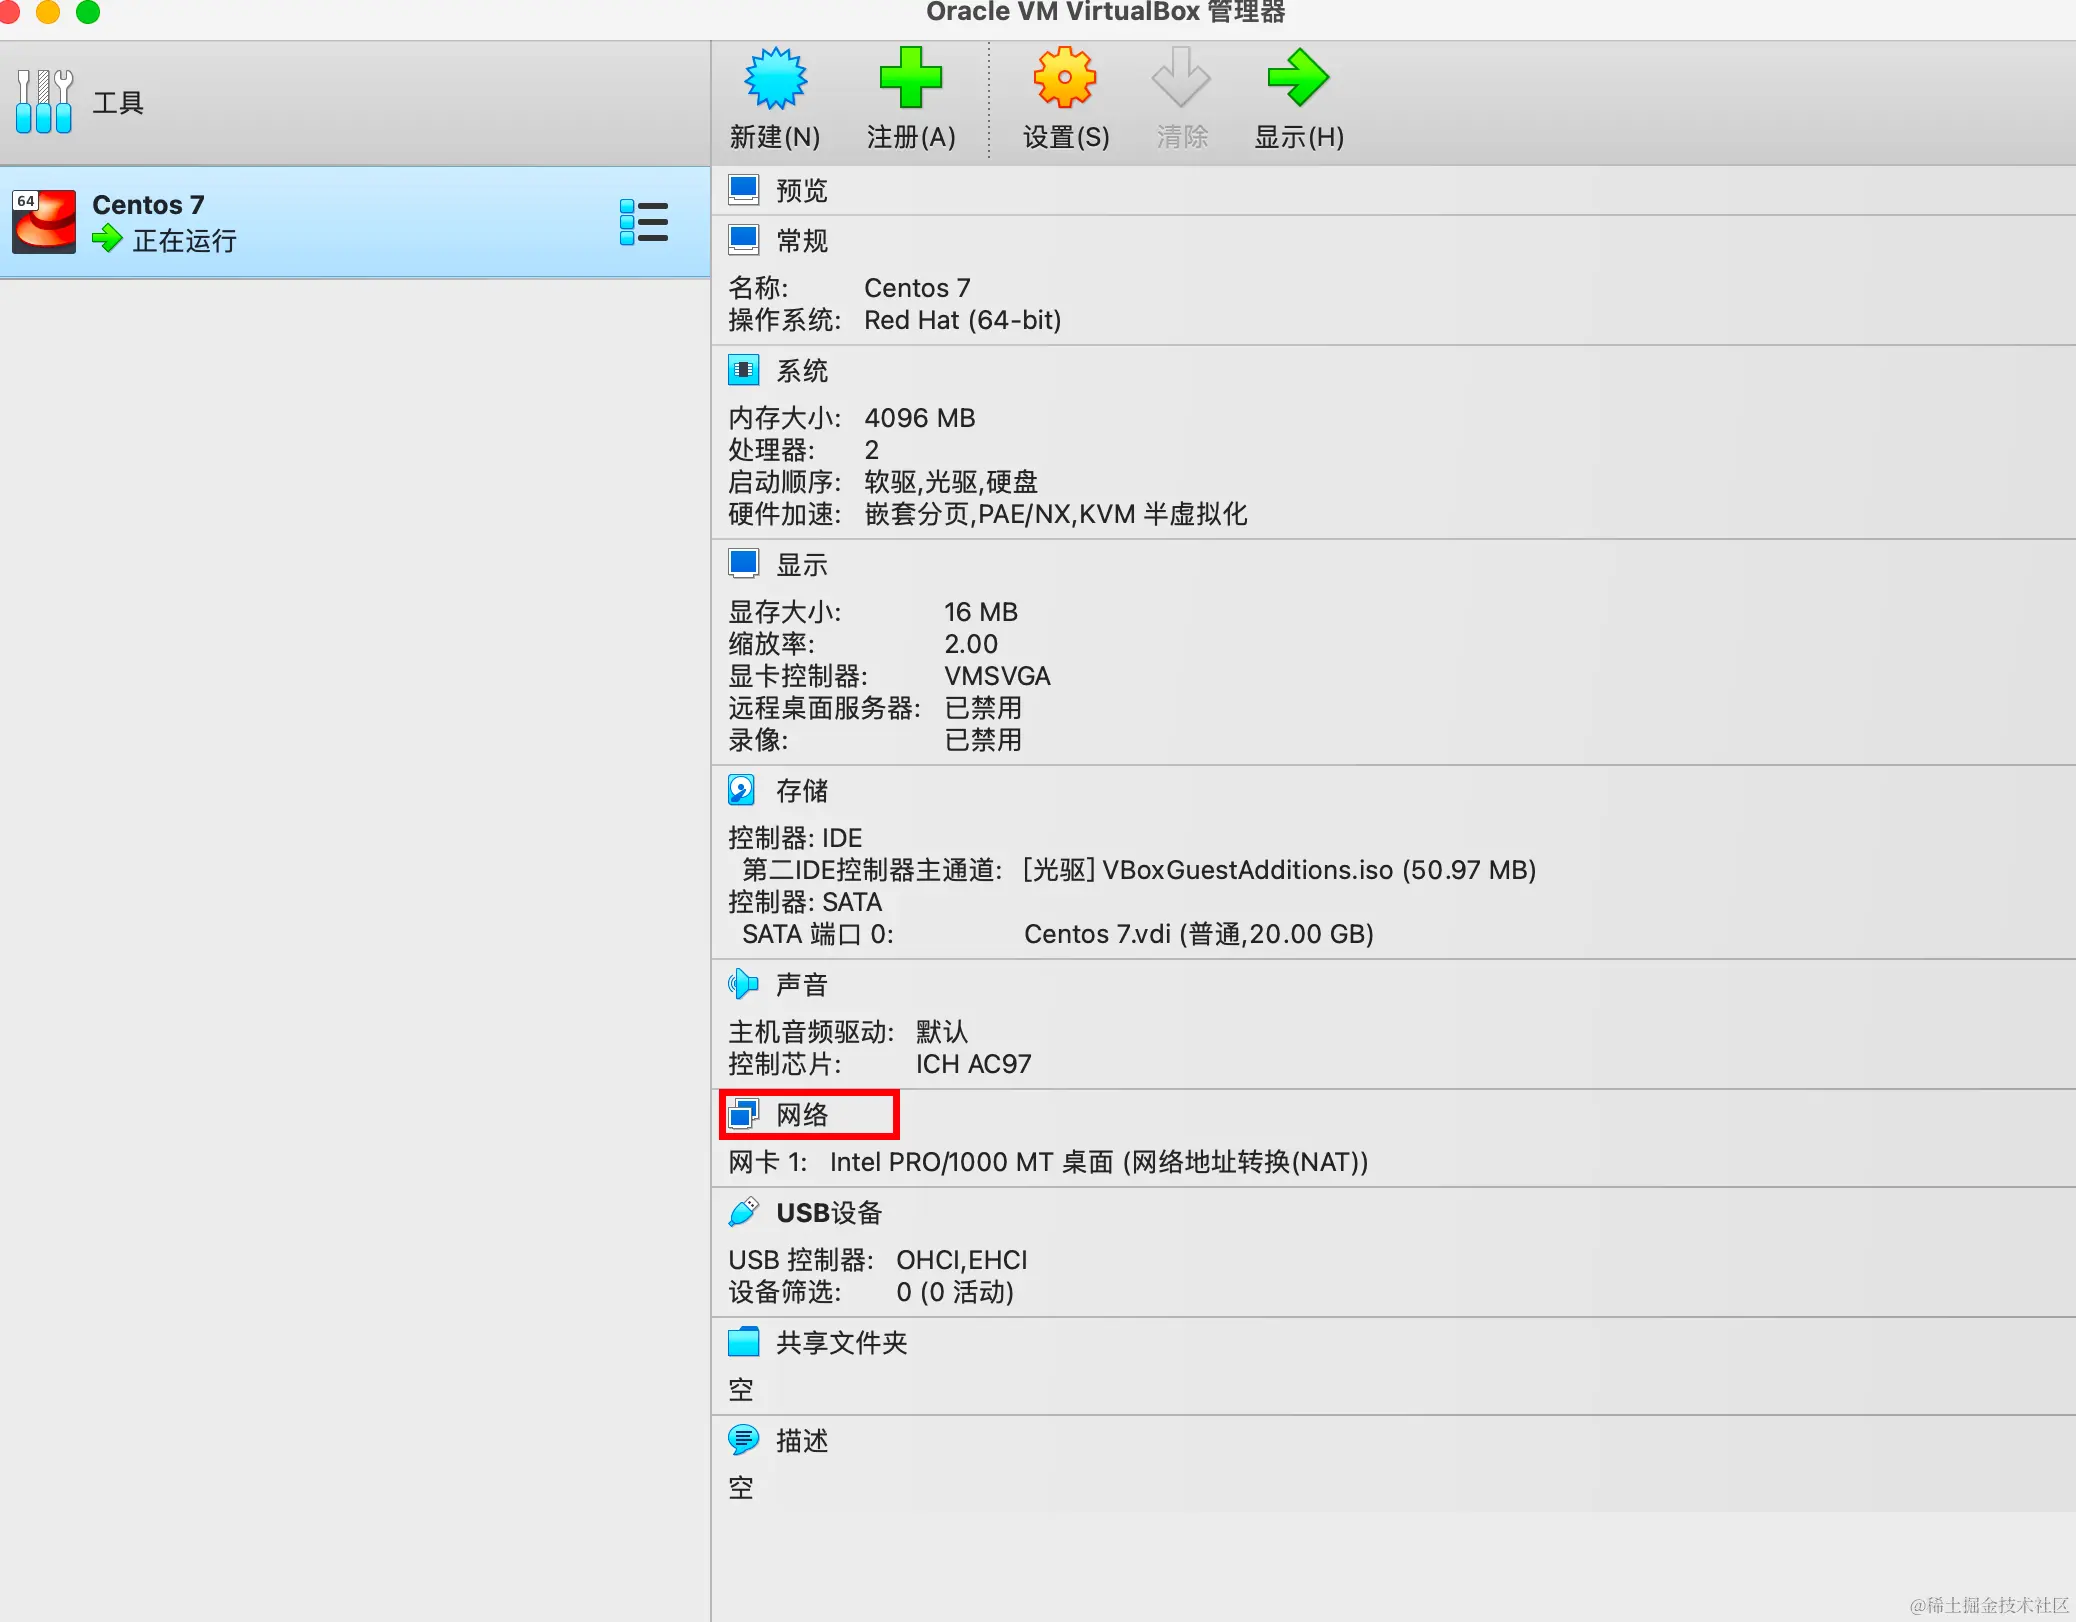Open the 预览 section header
The image size is (2076, 1622).
coord(802,190)
